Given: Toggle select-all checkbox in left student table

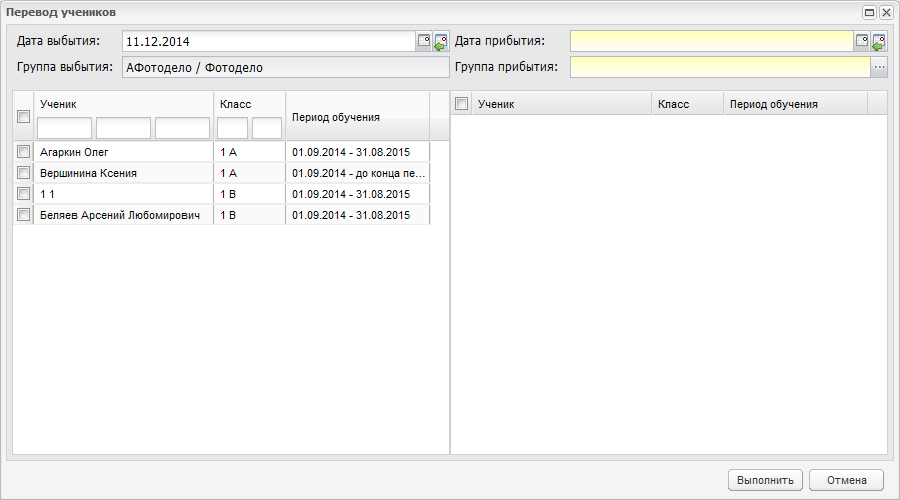Looking at the screenshot, I should (24, 117).
